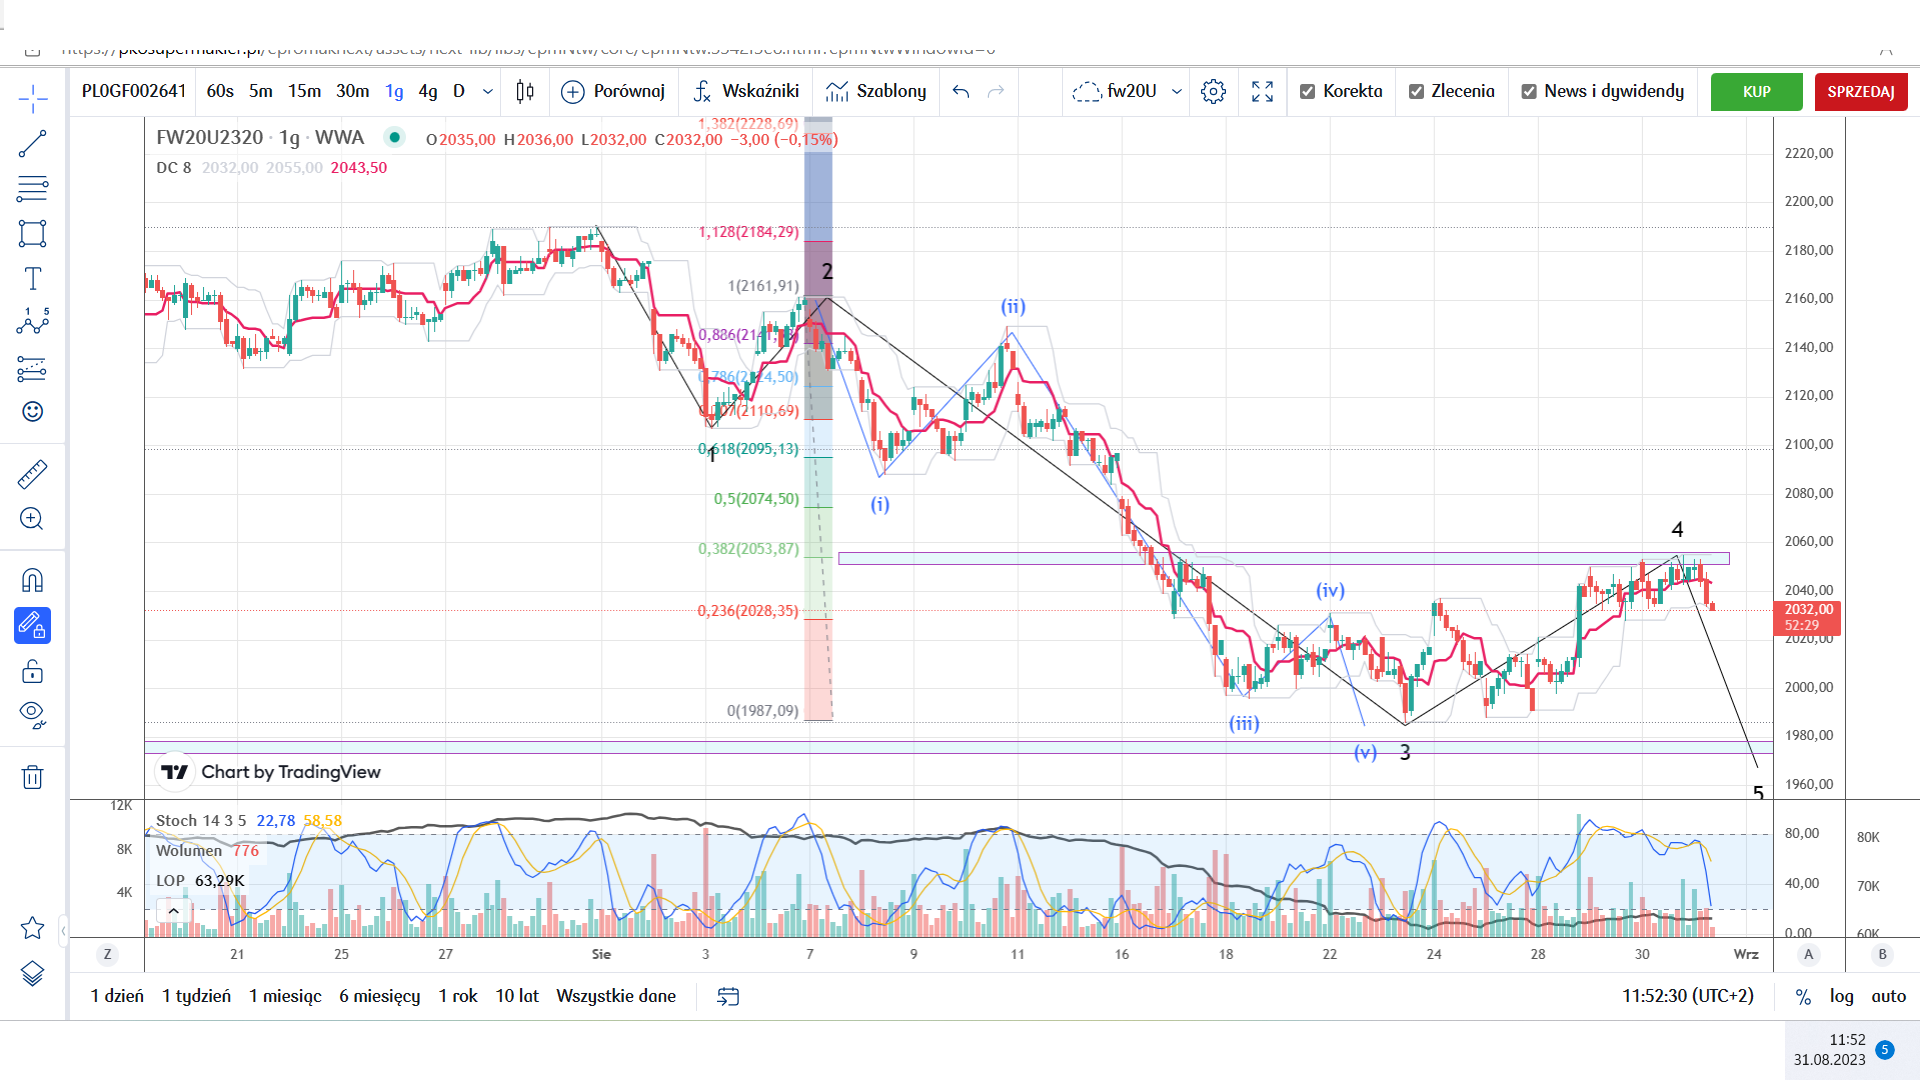The image size is (1920, 1080).
Task: Open the forecasting and measurement tools
Action: tap(32, 369)
